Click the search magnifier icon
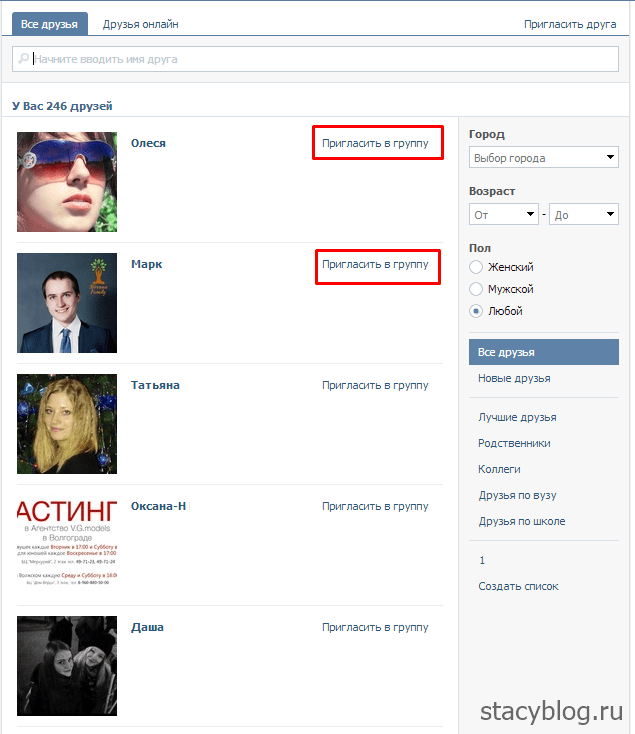 click(x=23, y=59)
